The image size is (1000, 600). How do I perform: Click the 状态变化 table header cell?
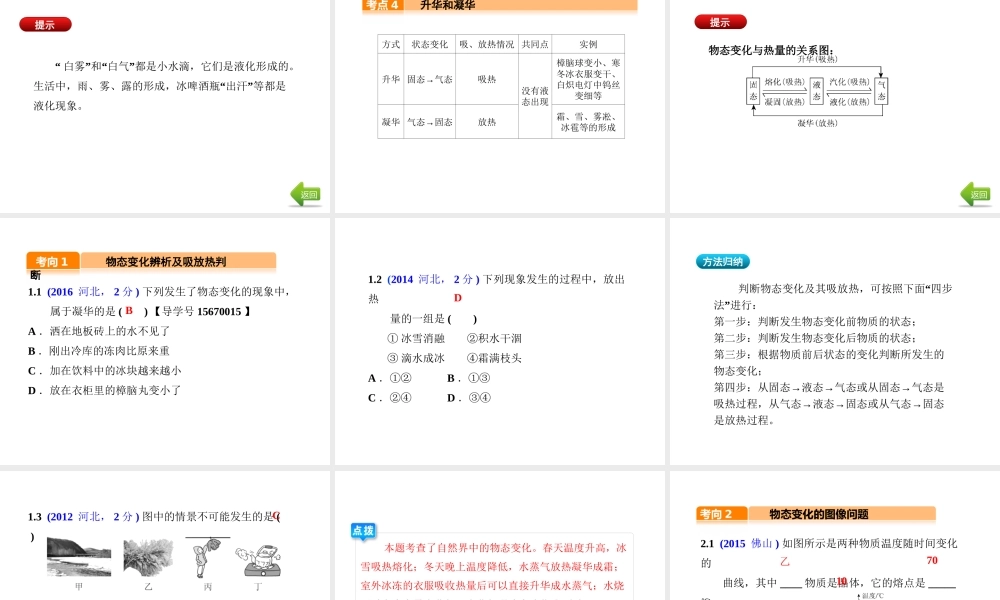(x=429, y=44)
